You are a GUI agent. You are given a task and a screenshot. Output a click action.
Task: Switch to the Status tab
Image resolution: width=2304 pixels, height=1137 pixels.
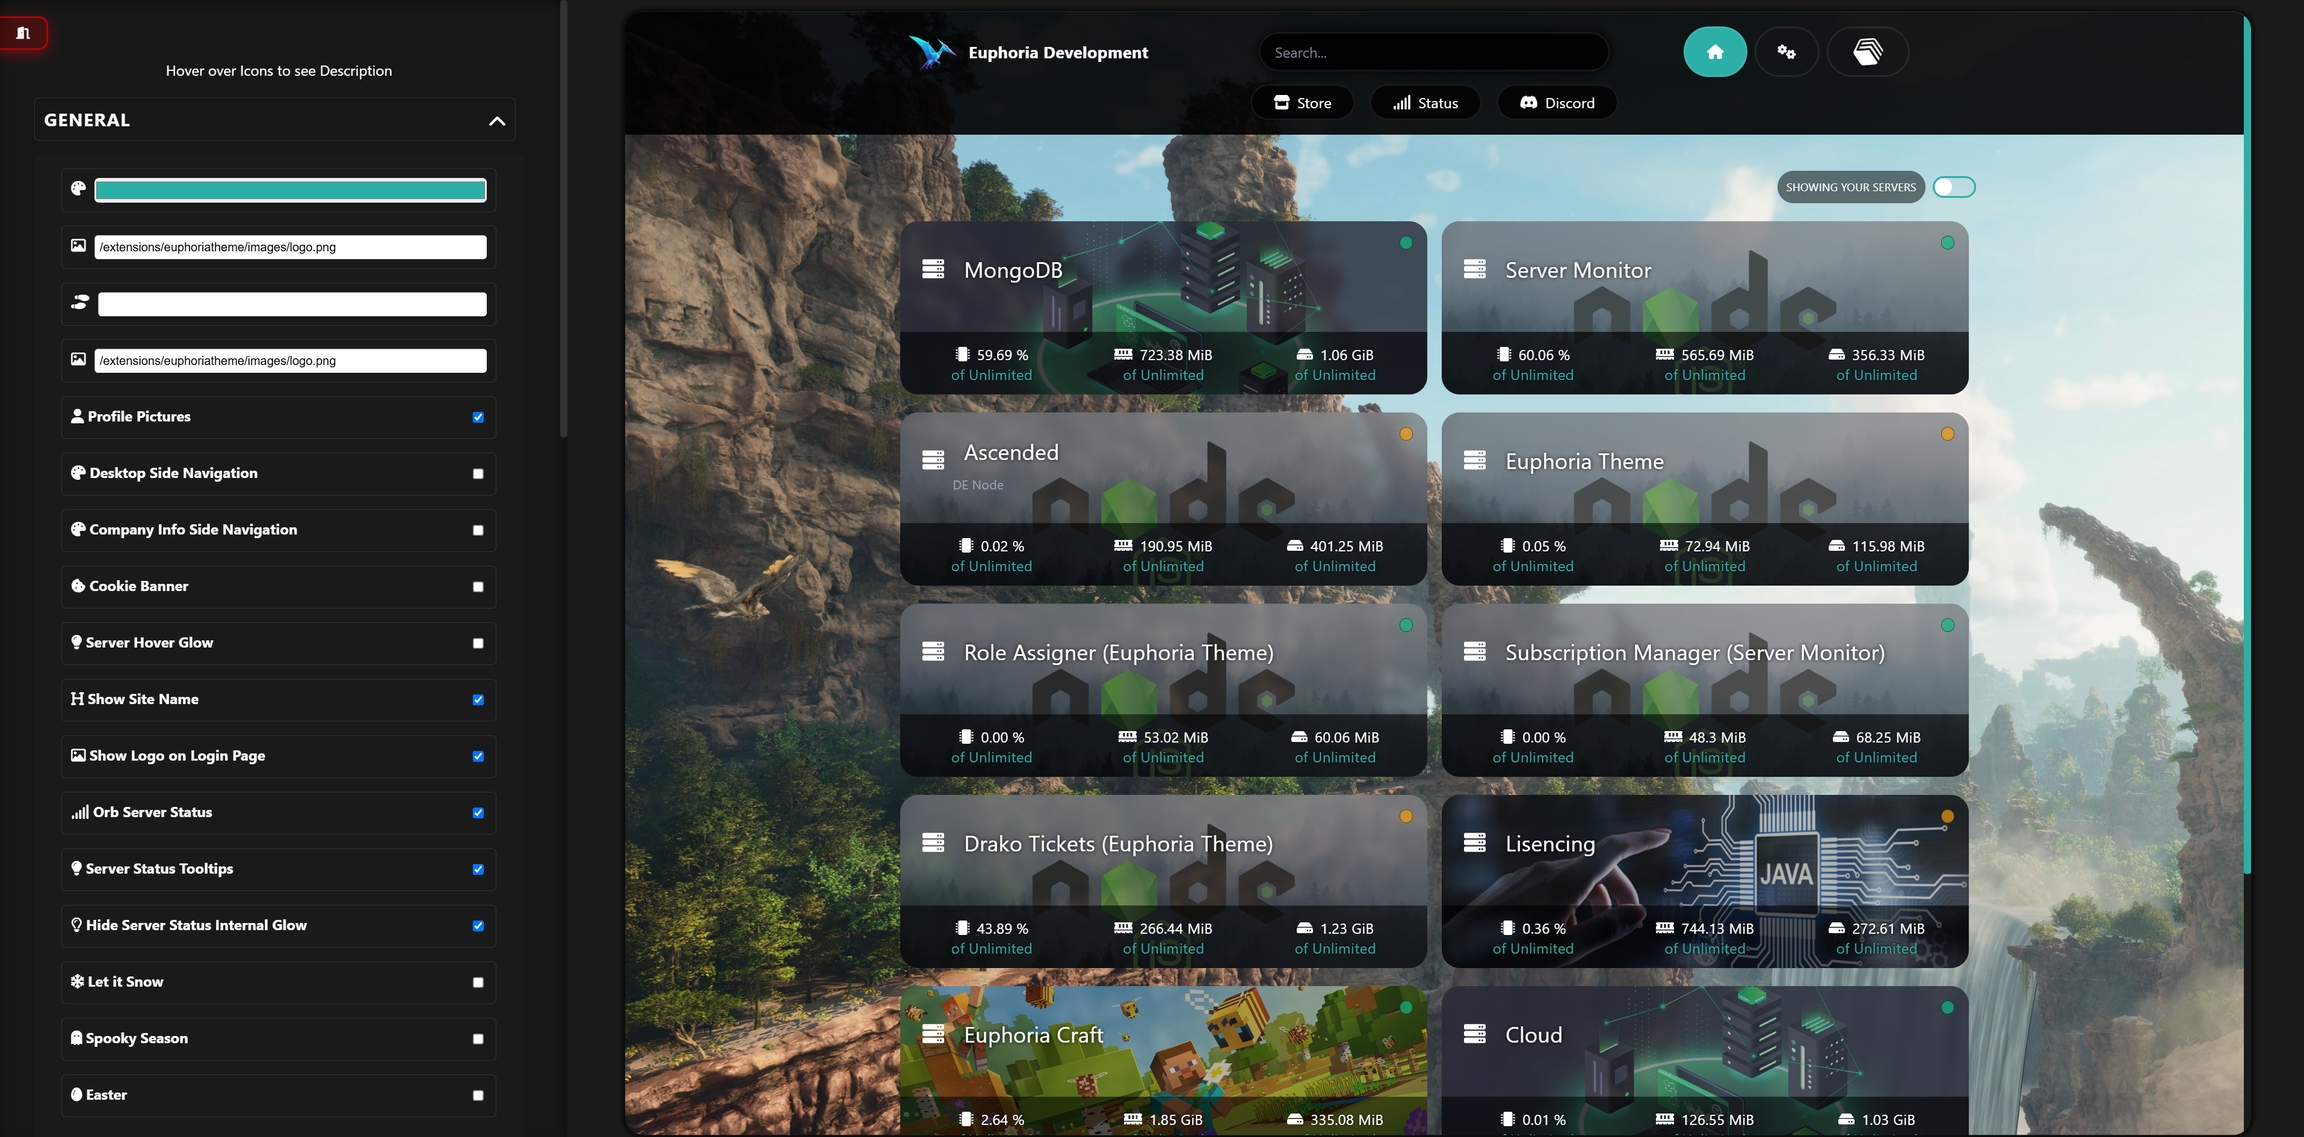(1425, 102)
